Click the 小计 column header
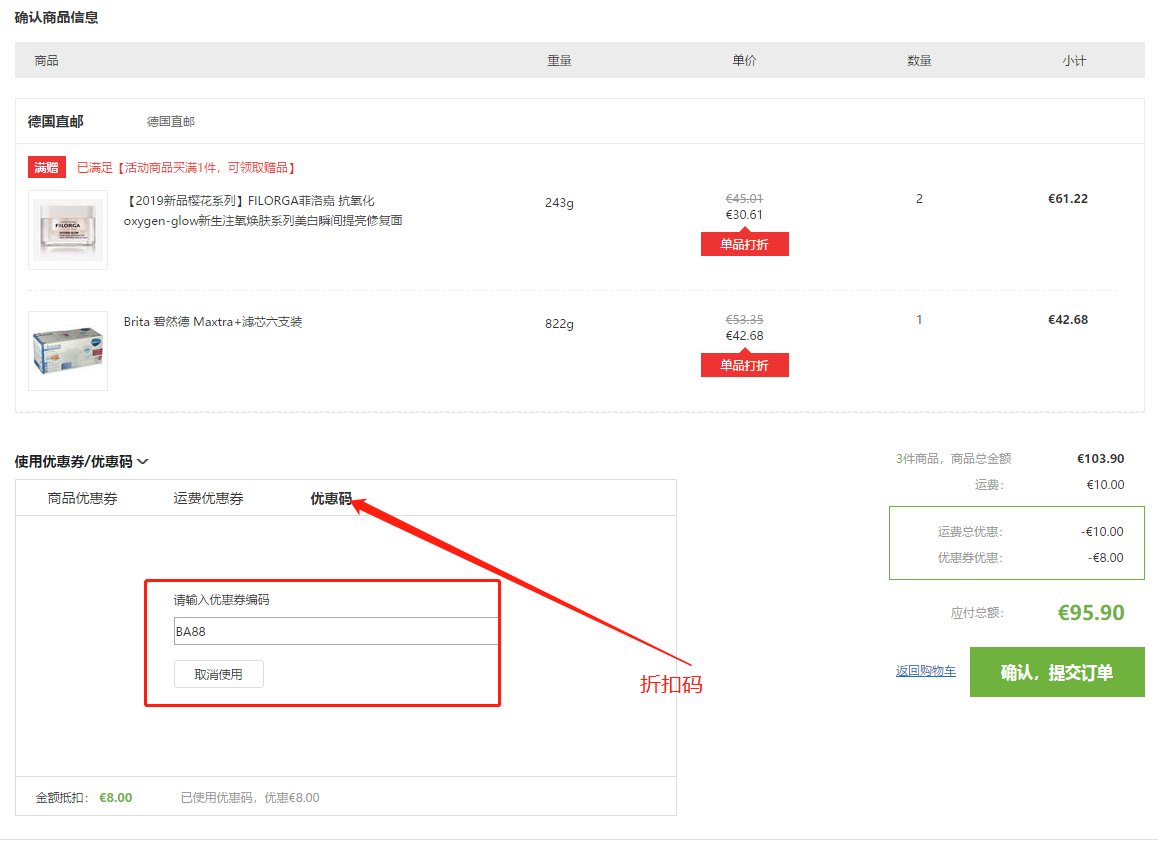 (1075, 61)
